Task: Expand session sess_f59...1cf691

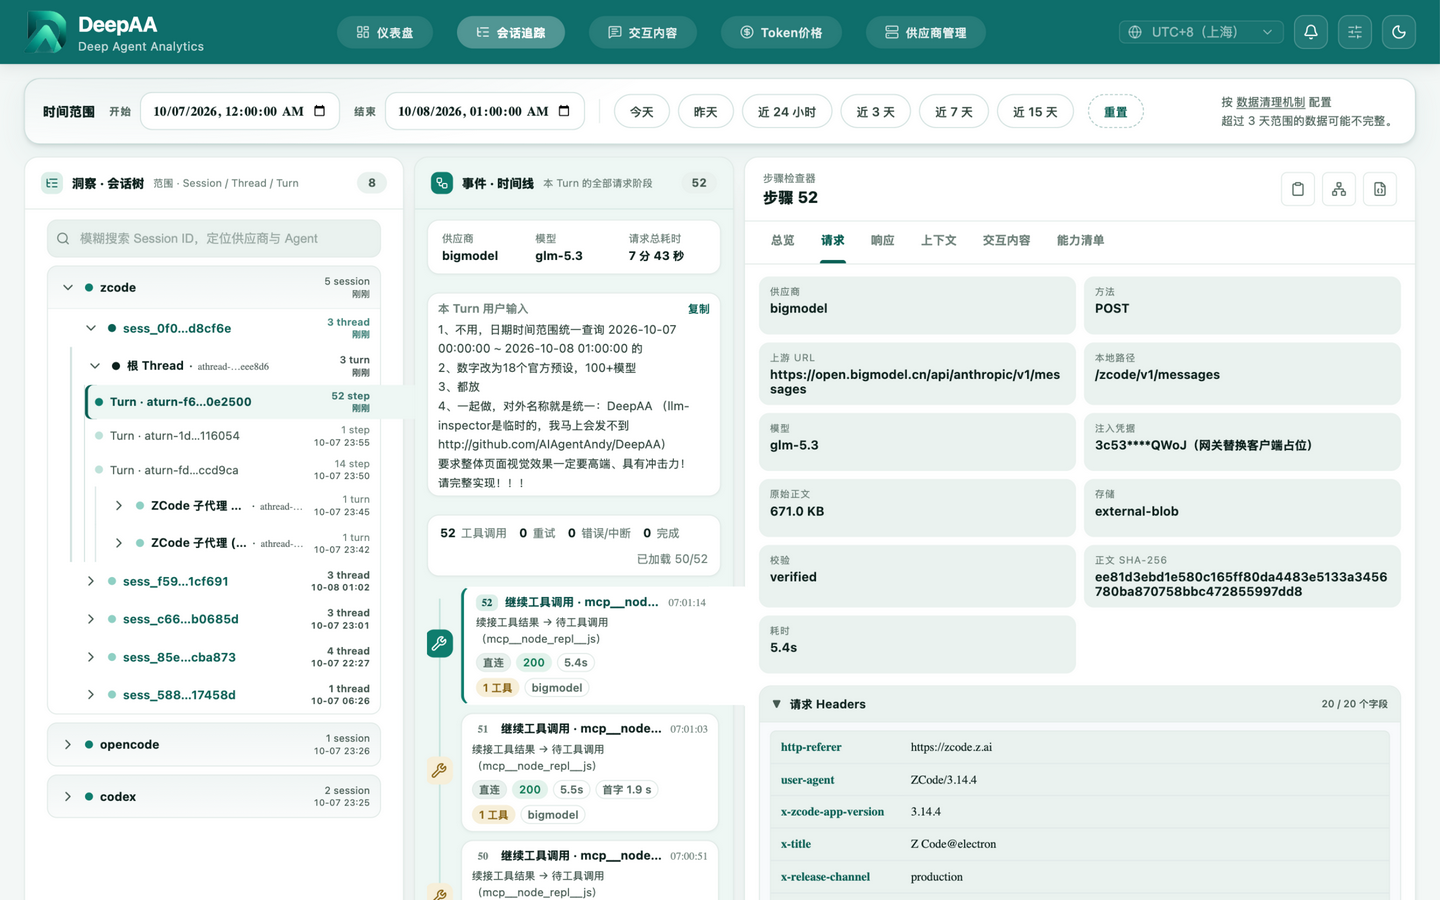Action: click(x=91, y=581)
